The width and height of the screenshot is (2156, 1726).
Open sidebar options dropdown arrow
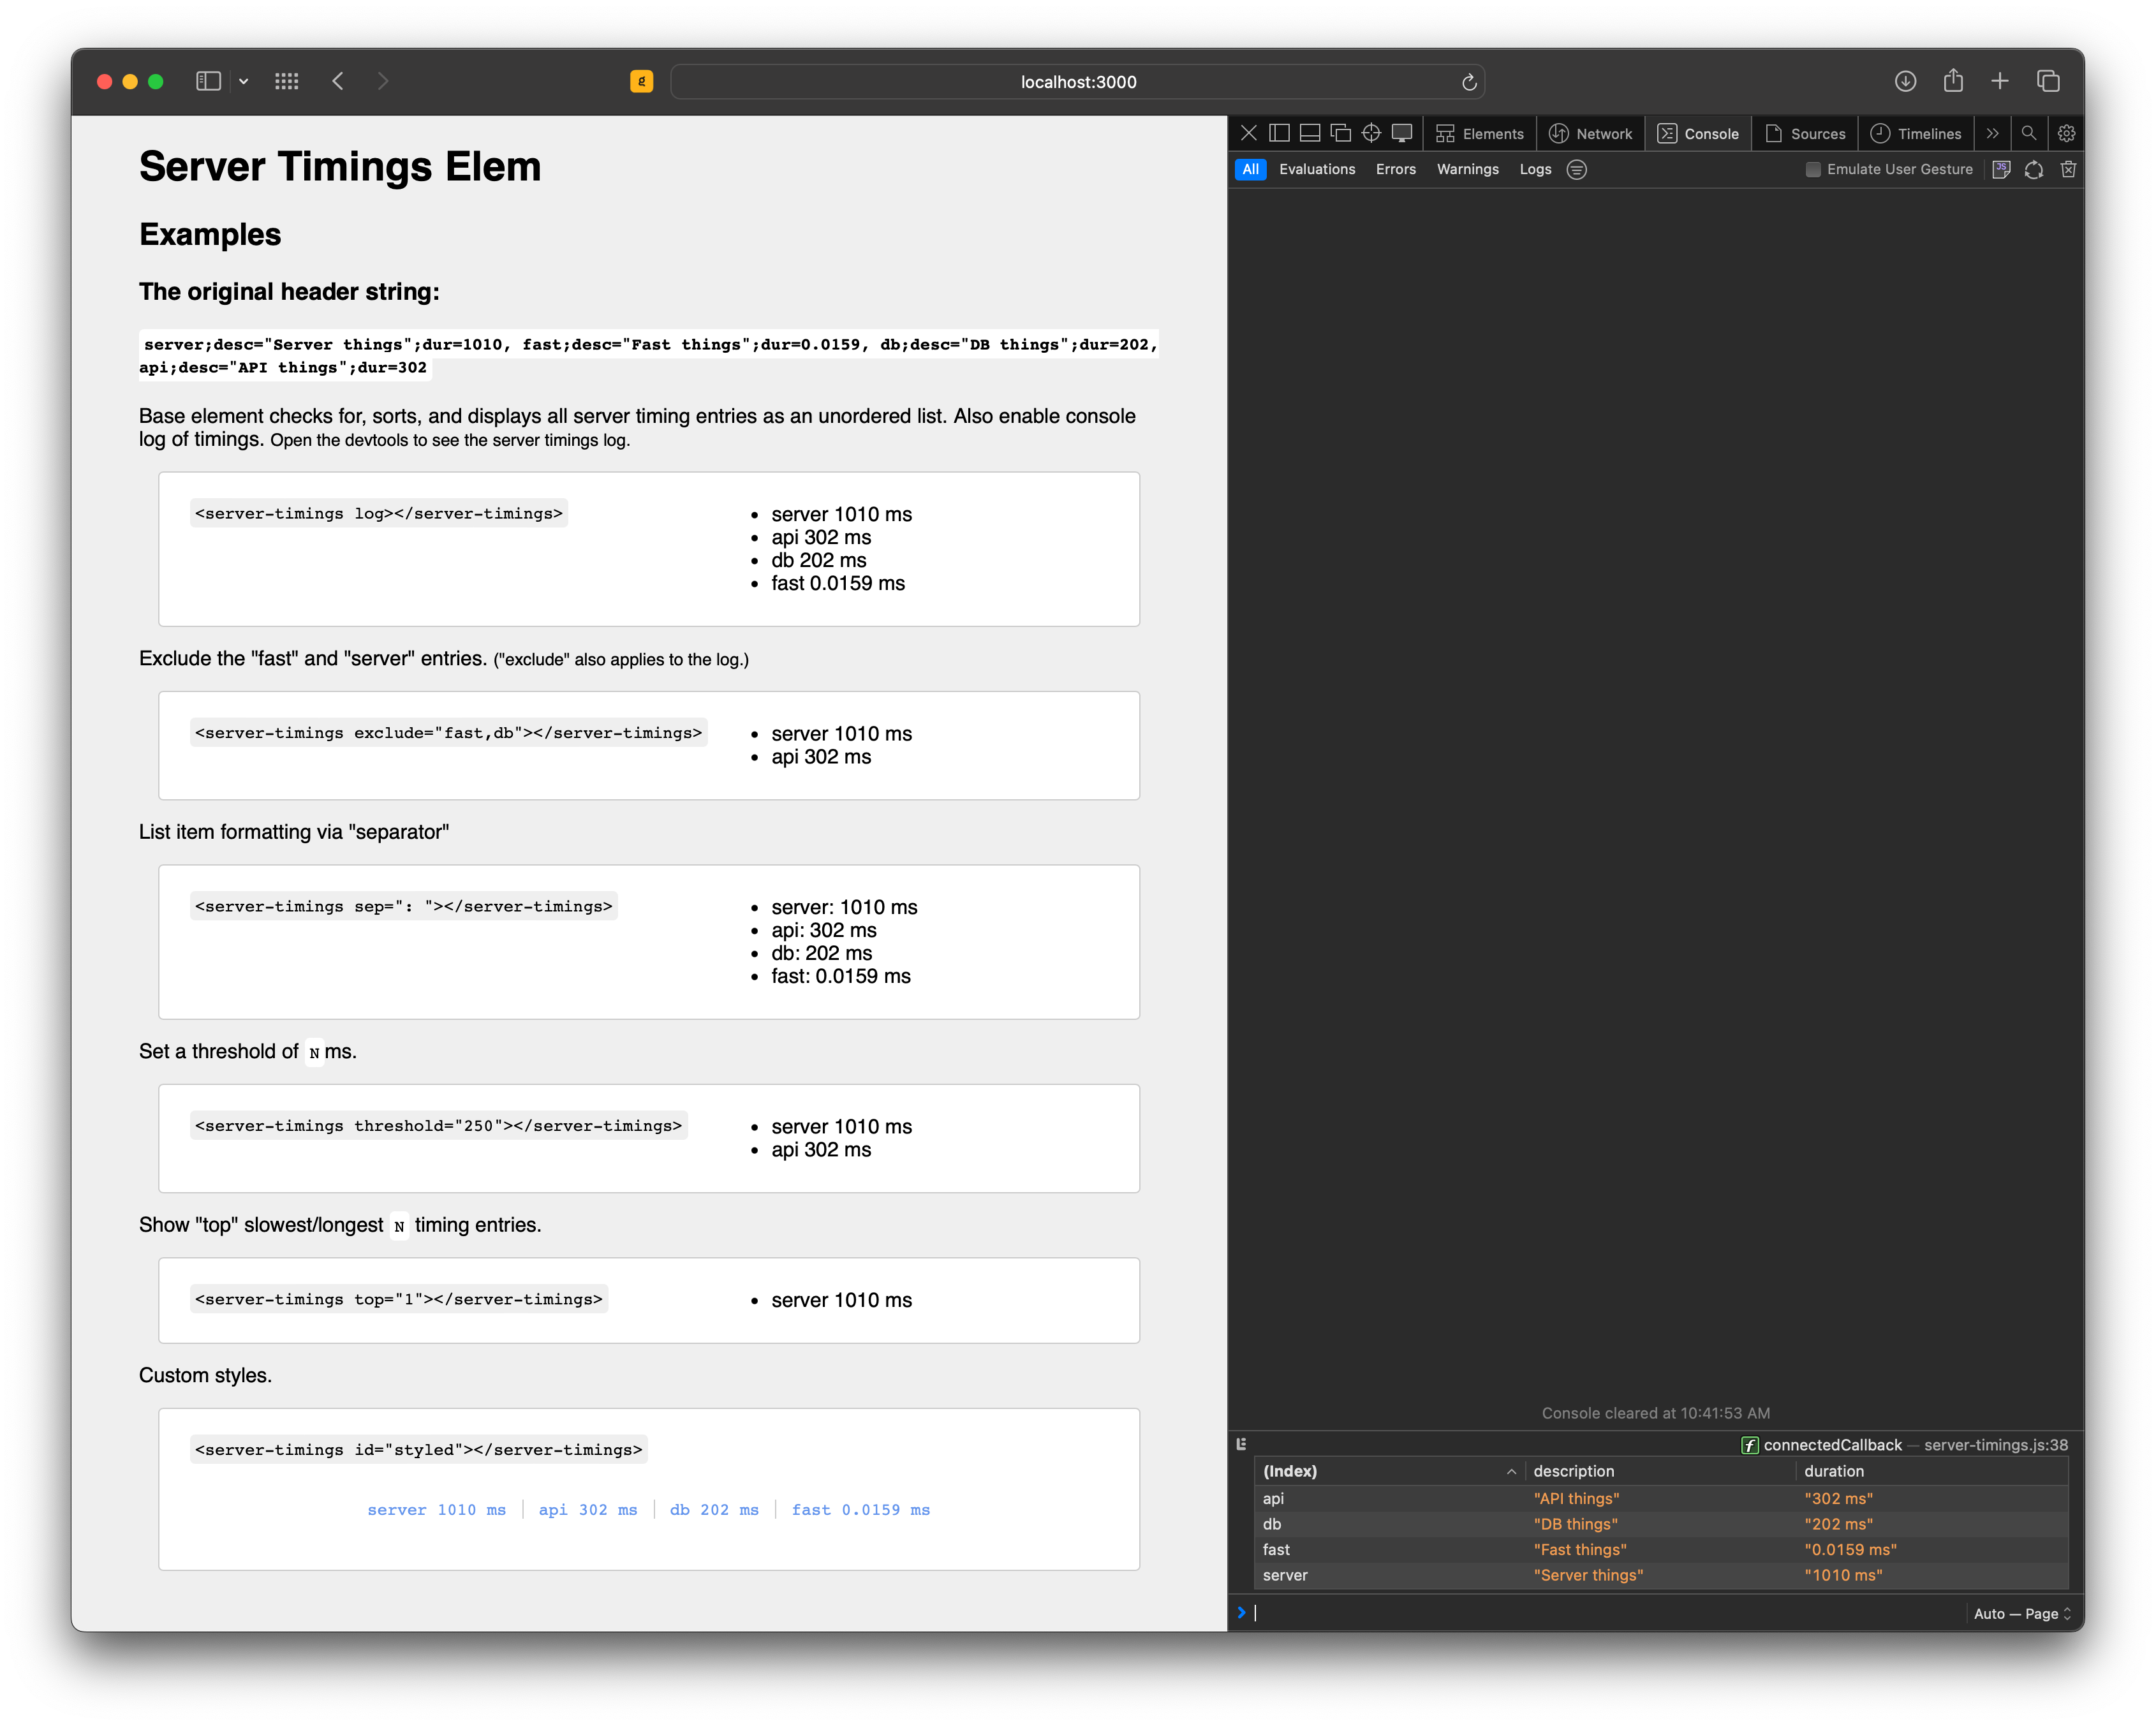pyautogui.click(x=243, y=81)
